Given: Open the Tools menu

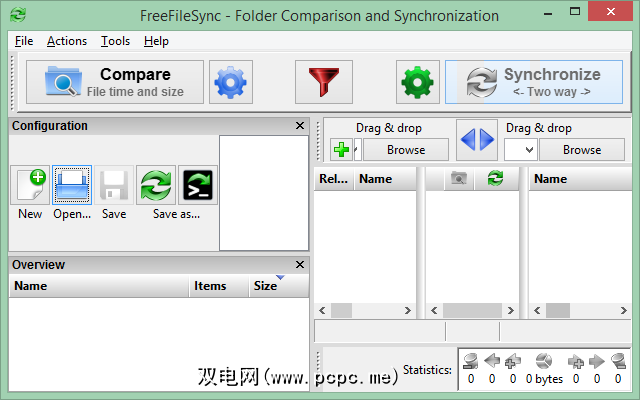Looking at the screenshot, I should click(x=116, y=41).
